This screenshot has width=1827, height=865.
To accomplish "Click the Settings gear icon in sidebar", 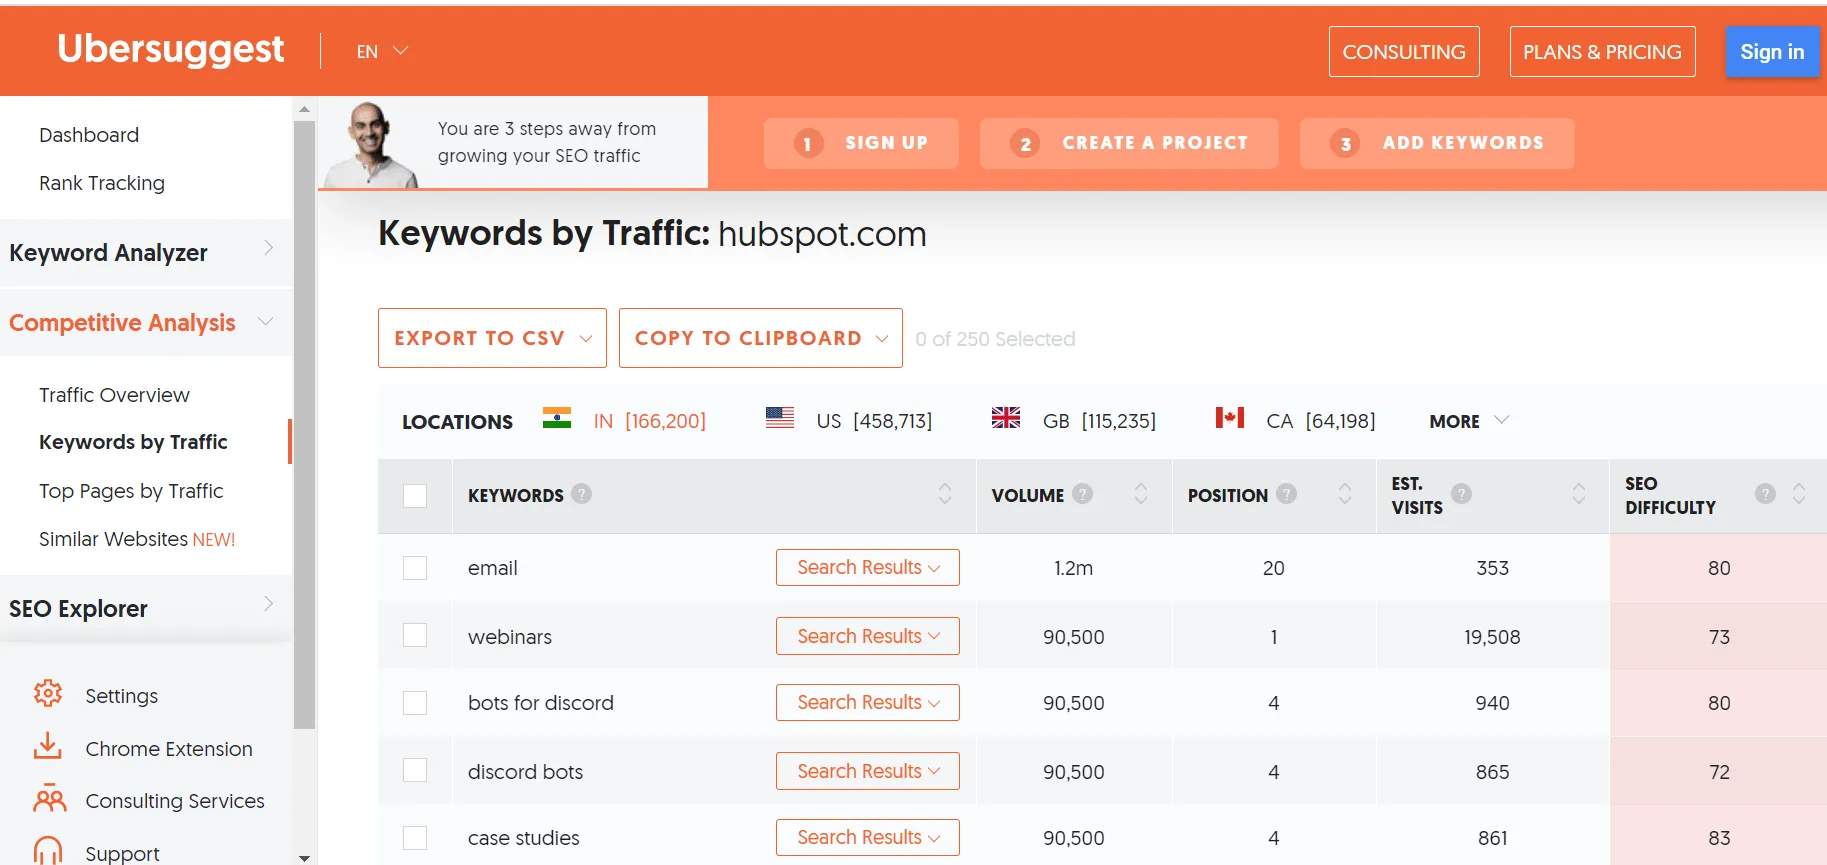I will (x=48, y=693).
